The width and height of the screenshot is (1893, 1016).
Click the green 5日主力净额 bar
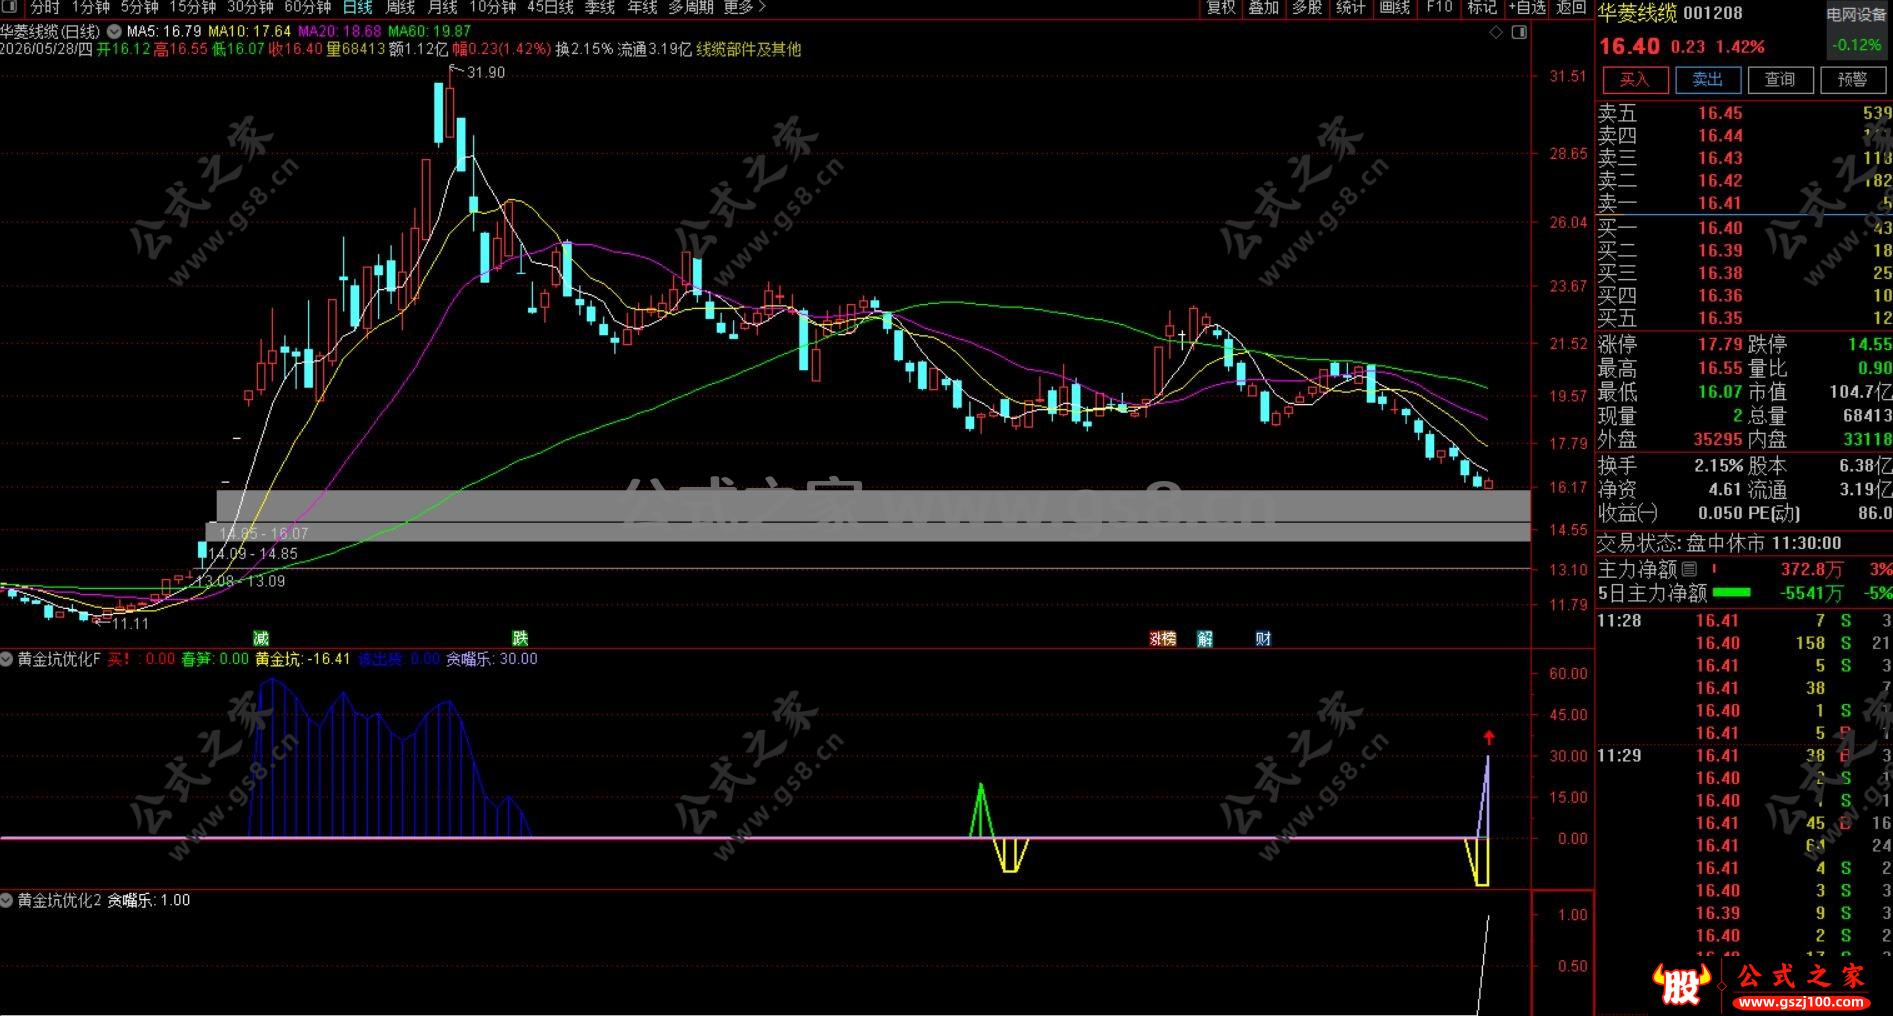[x=1732, y=593]
